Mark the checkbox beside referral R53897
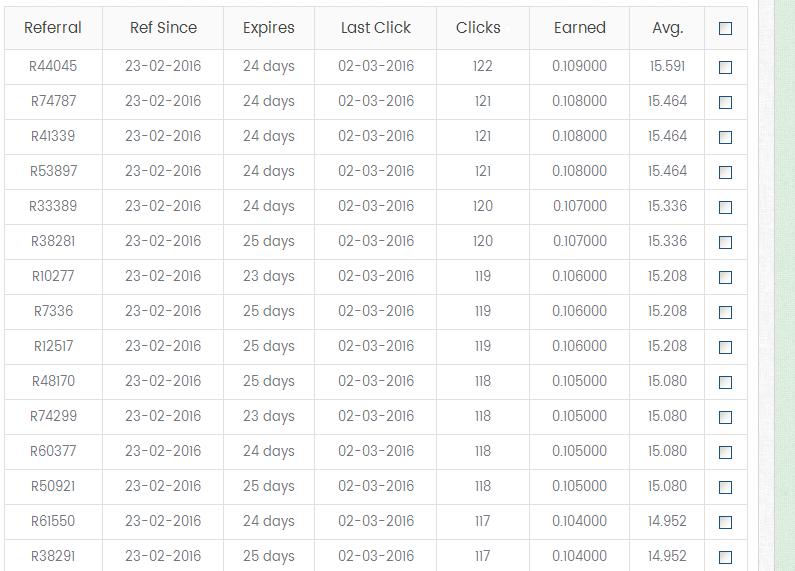The width and height of the screenshot is (795, 571). pyautogui.click(x=726, y=172)
